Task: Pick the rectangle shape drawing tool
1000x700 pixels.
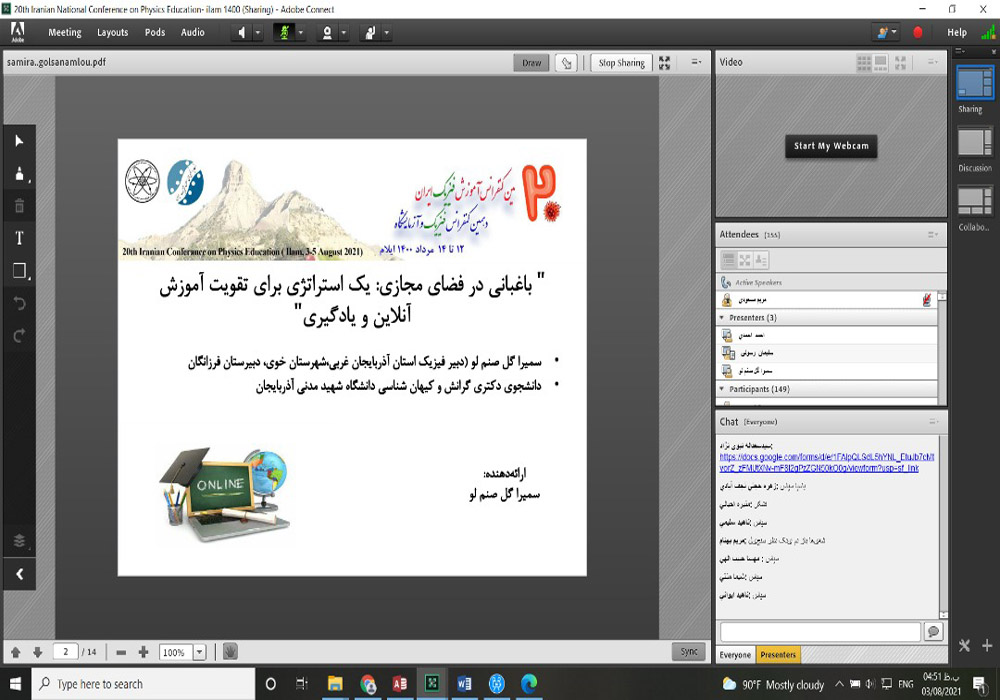Action: point(19,271)
